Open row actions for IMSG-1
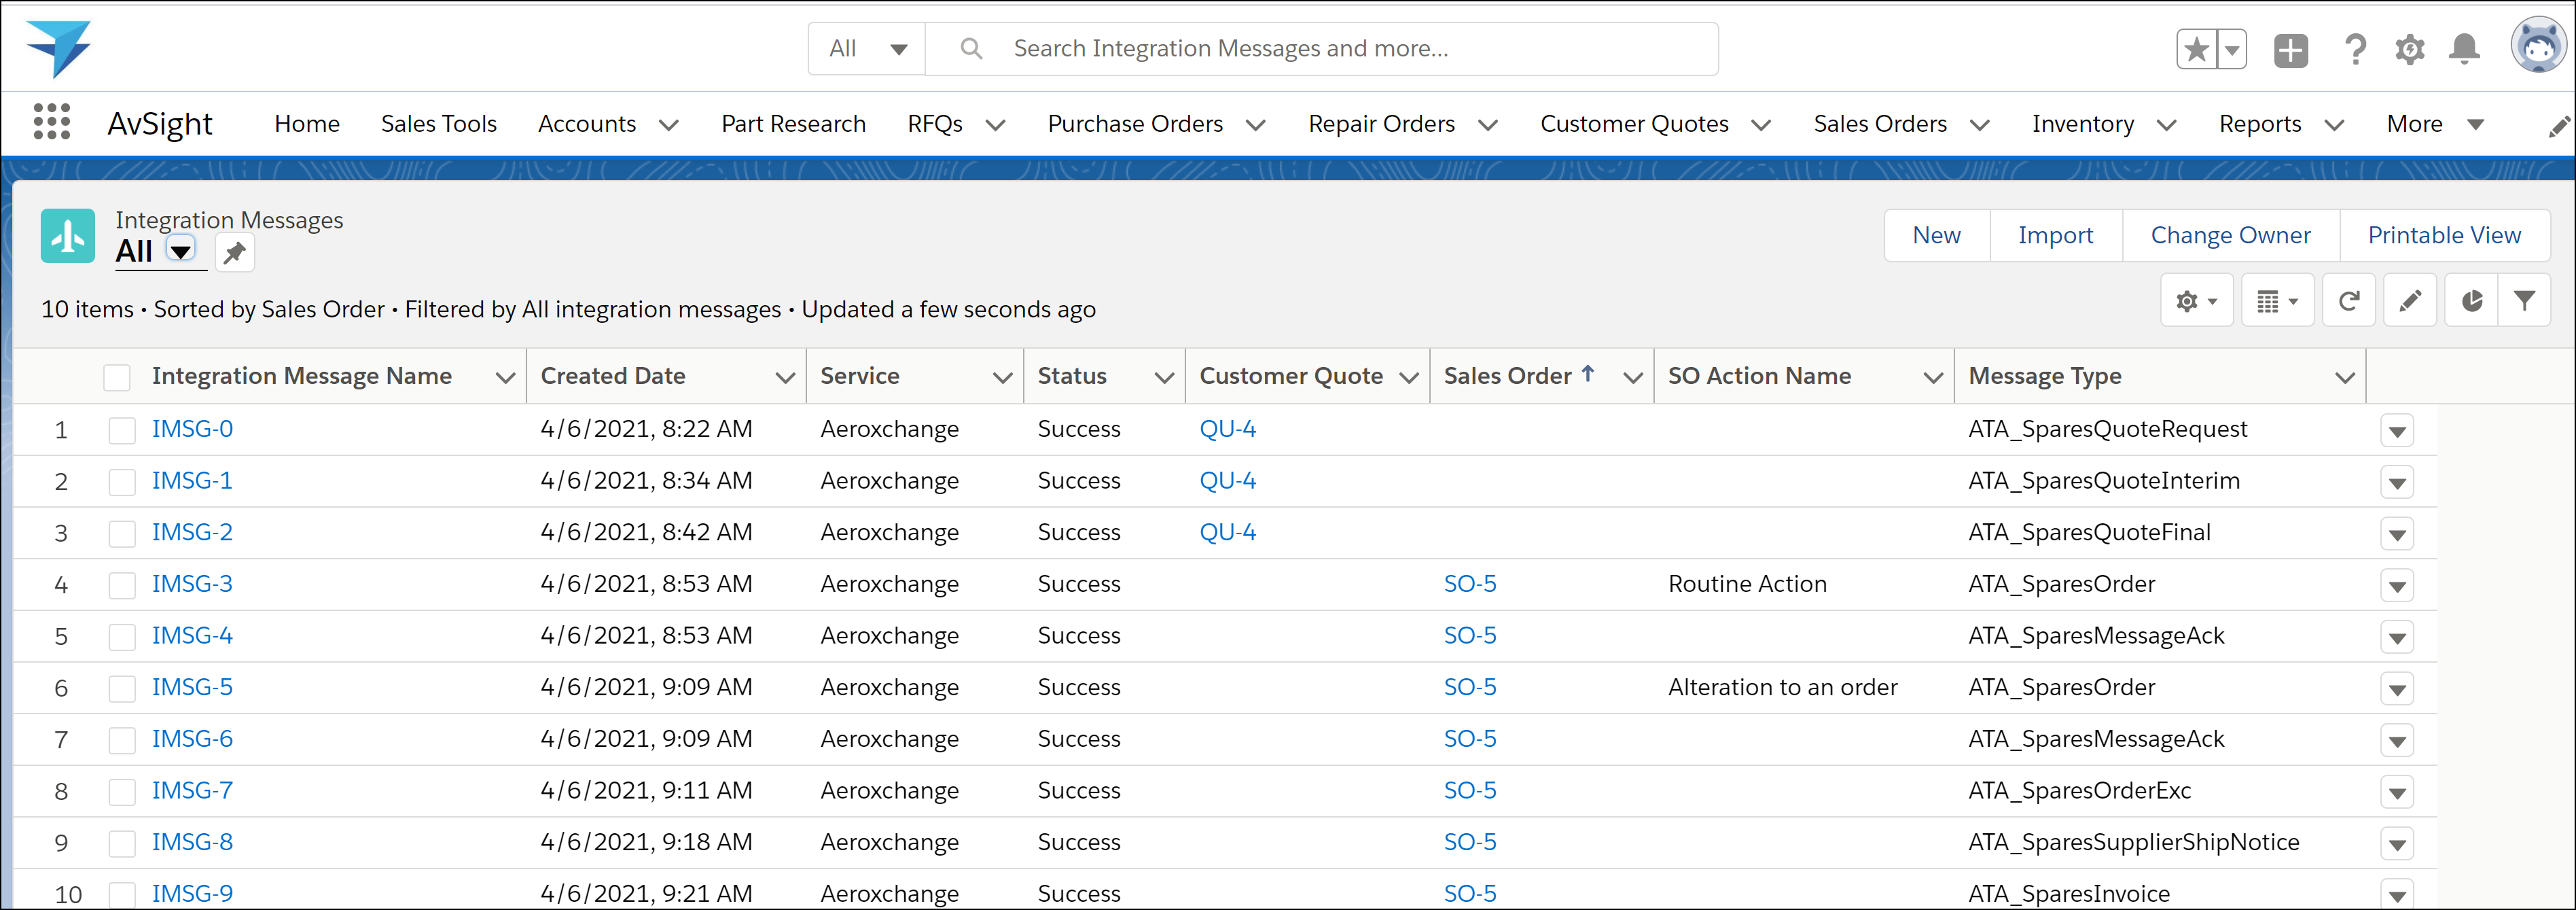The height and width of the screenshot is (910, 2576). 2397,482
